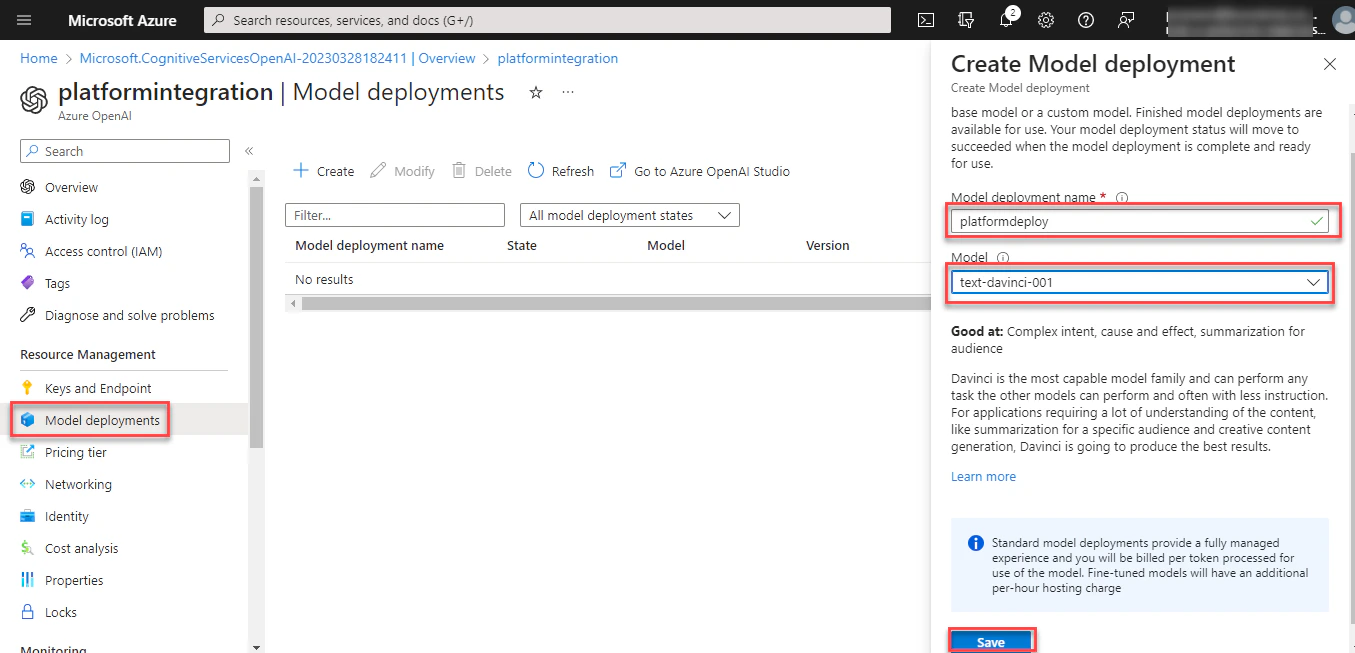
Task: Click sidebar scrollbar down arrow
Action: pyautogui.click(x=257, y=646)
